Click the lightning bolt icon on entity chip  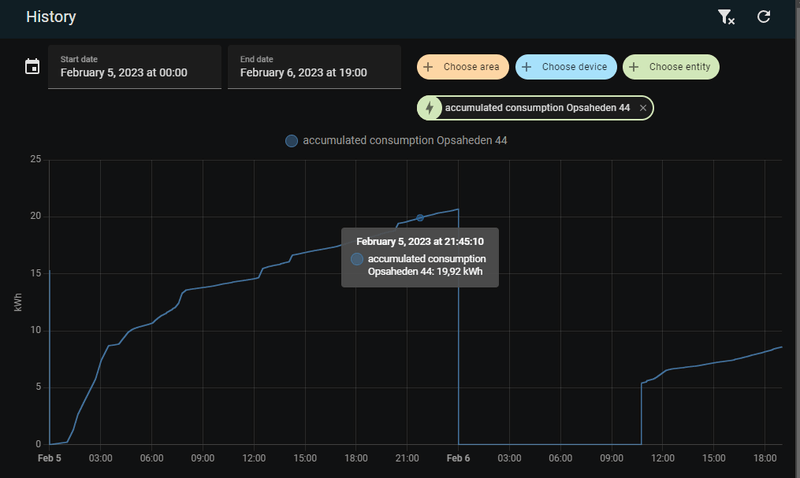tap(430, 107)
